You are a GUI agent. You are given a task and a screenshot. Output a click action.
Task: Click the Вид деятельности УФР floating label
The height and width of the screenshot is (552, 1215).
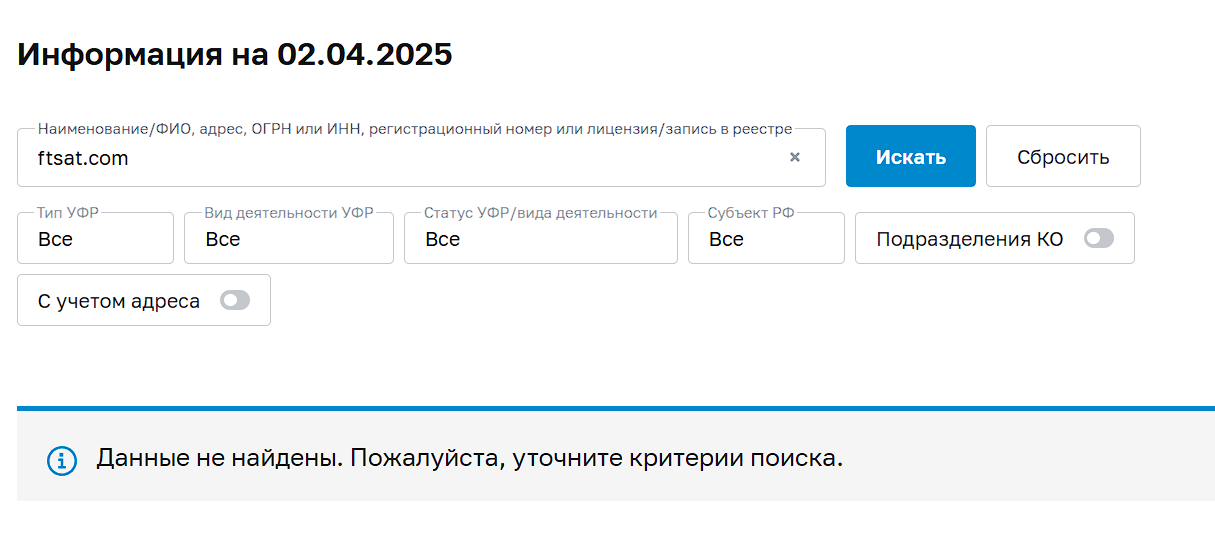pos(288,213)
